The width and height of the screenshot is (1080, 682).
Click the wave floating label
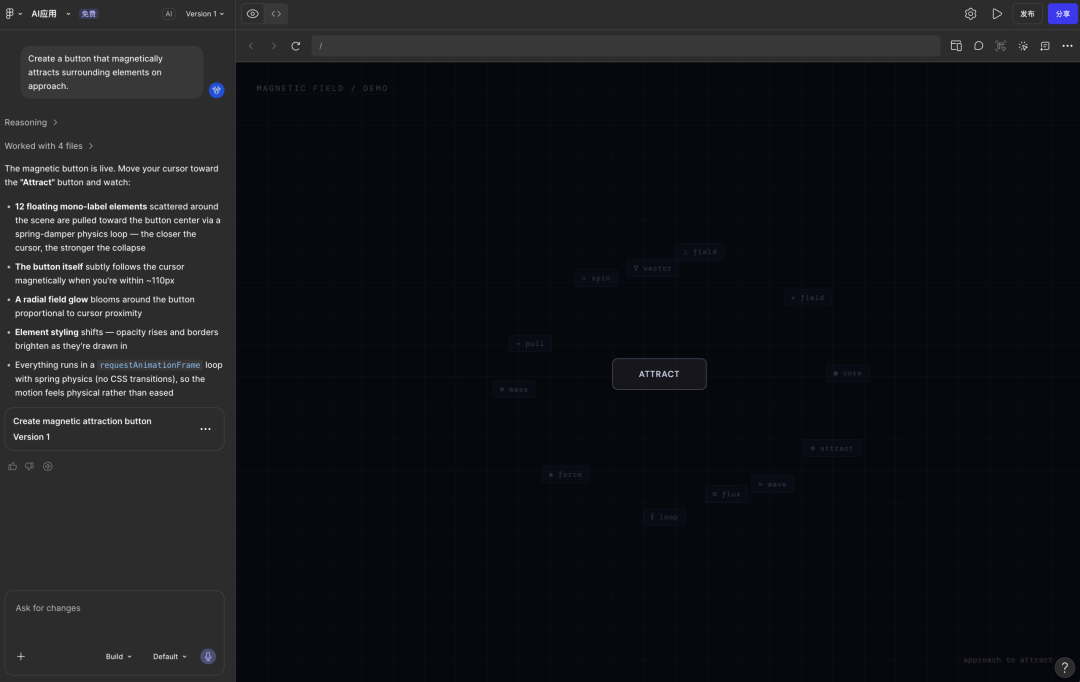[x=772, y=484]
